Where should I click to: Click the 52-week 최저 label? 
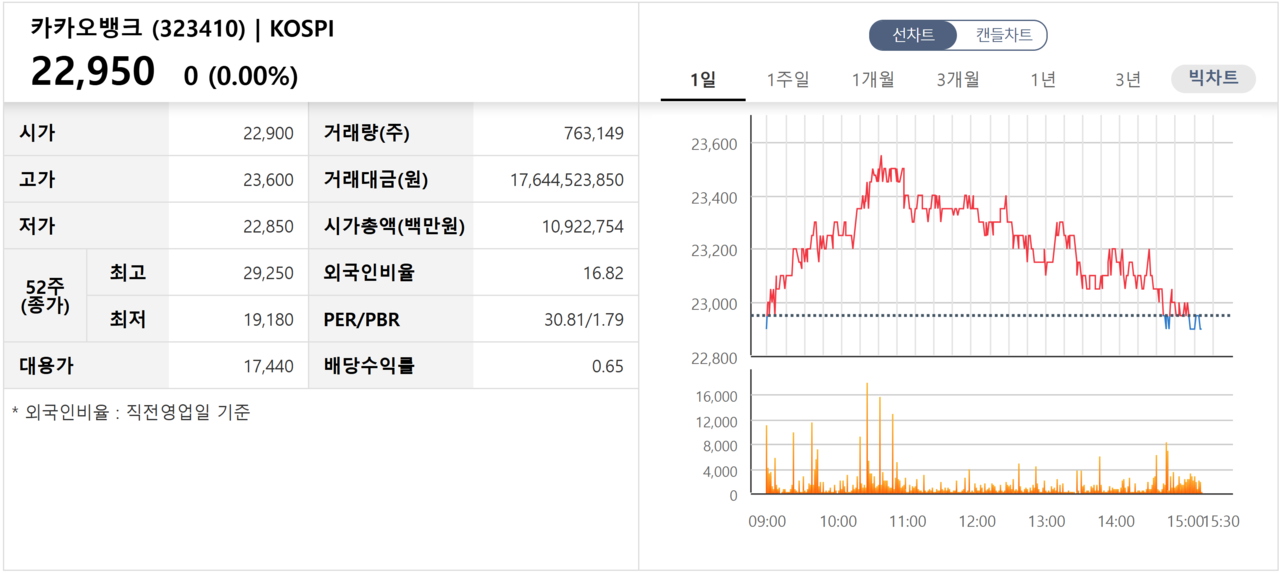(x=128, y=320)
